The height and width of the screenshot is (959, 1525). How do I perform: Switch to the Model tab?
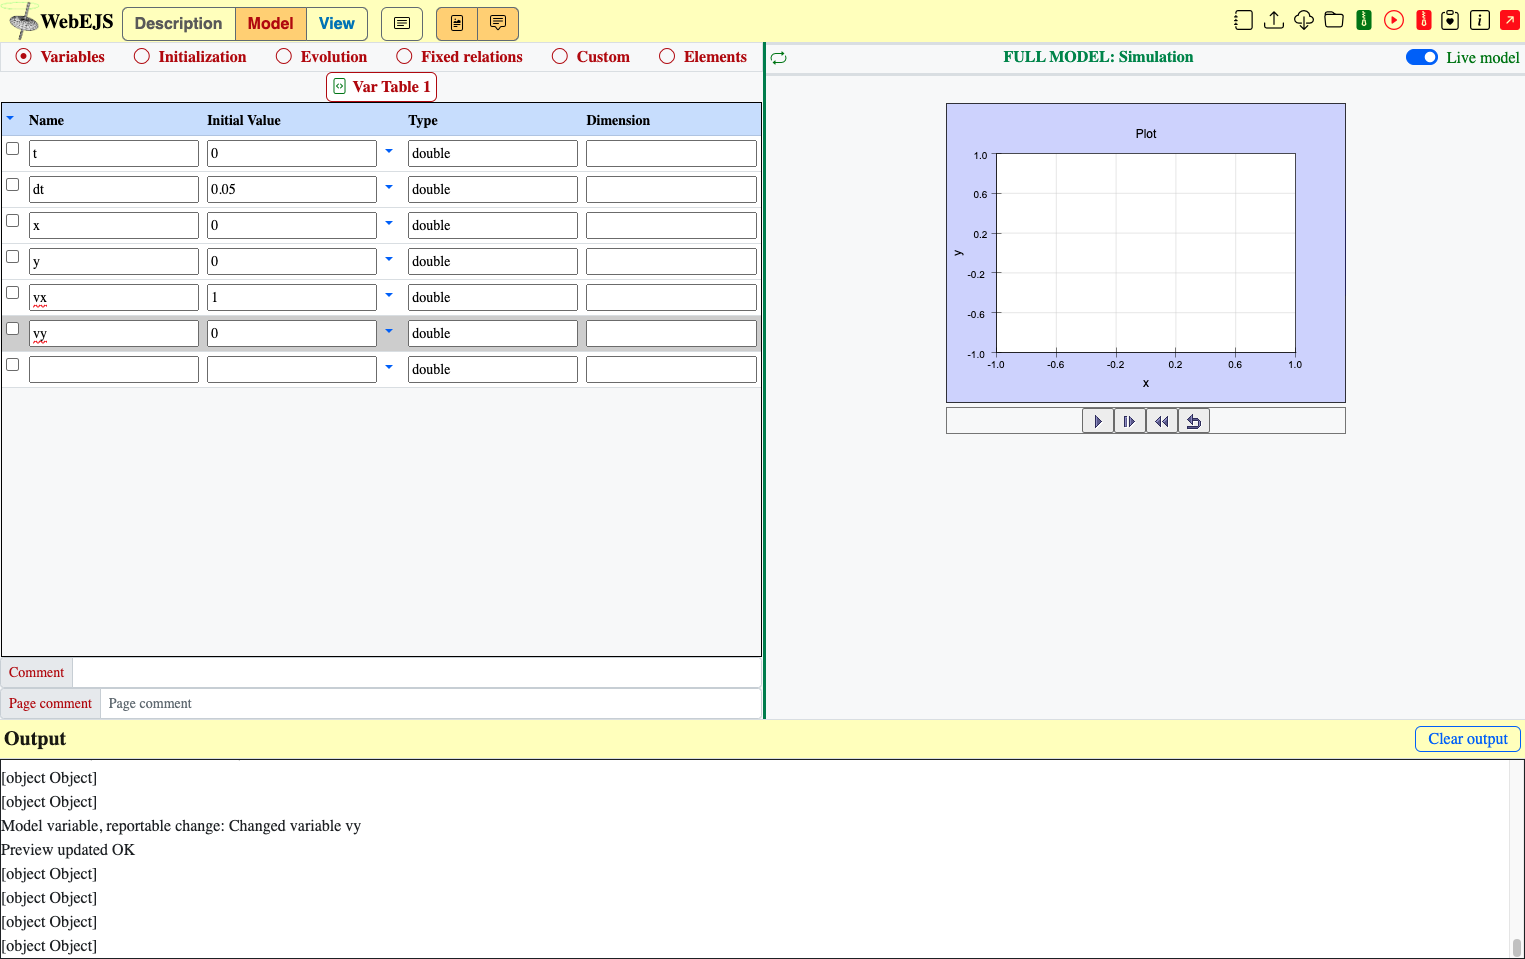coord(271,23)
